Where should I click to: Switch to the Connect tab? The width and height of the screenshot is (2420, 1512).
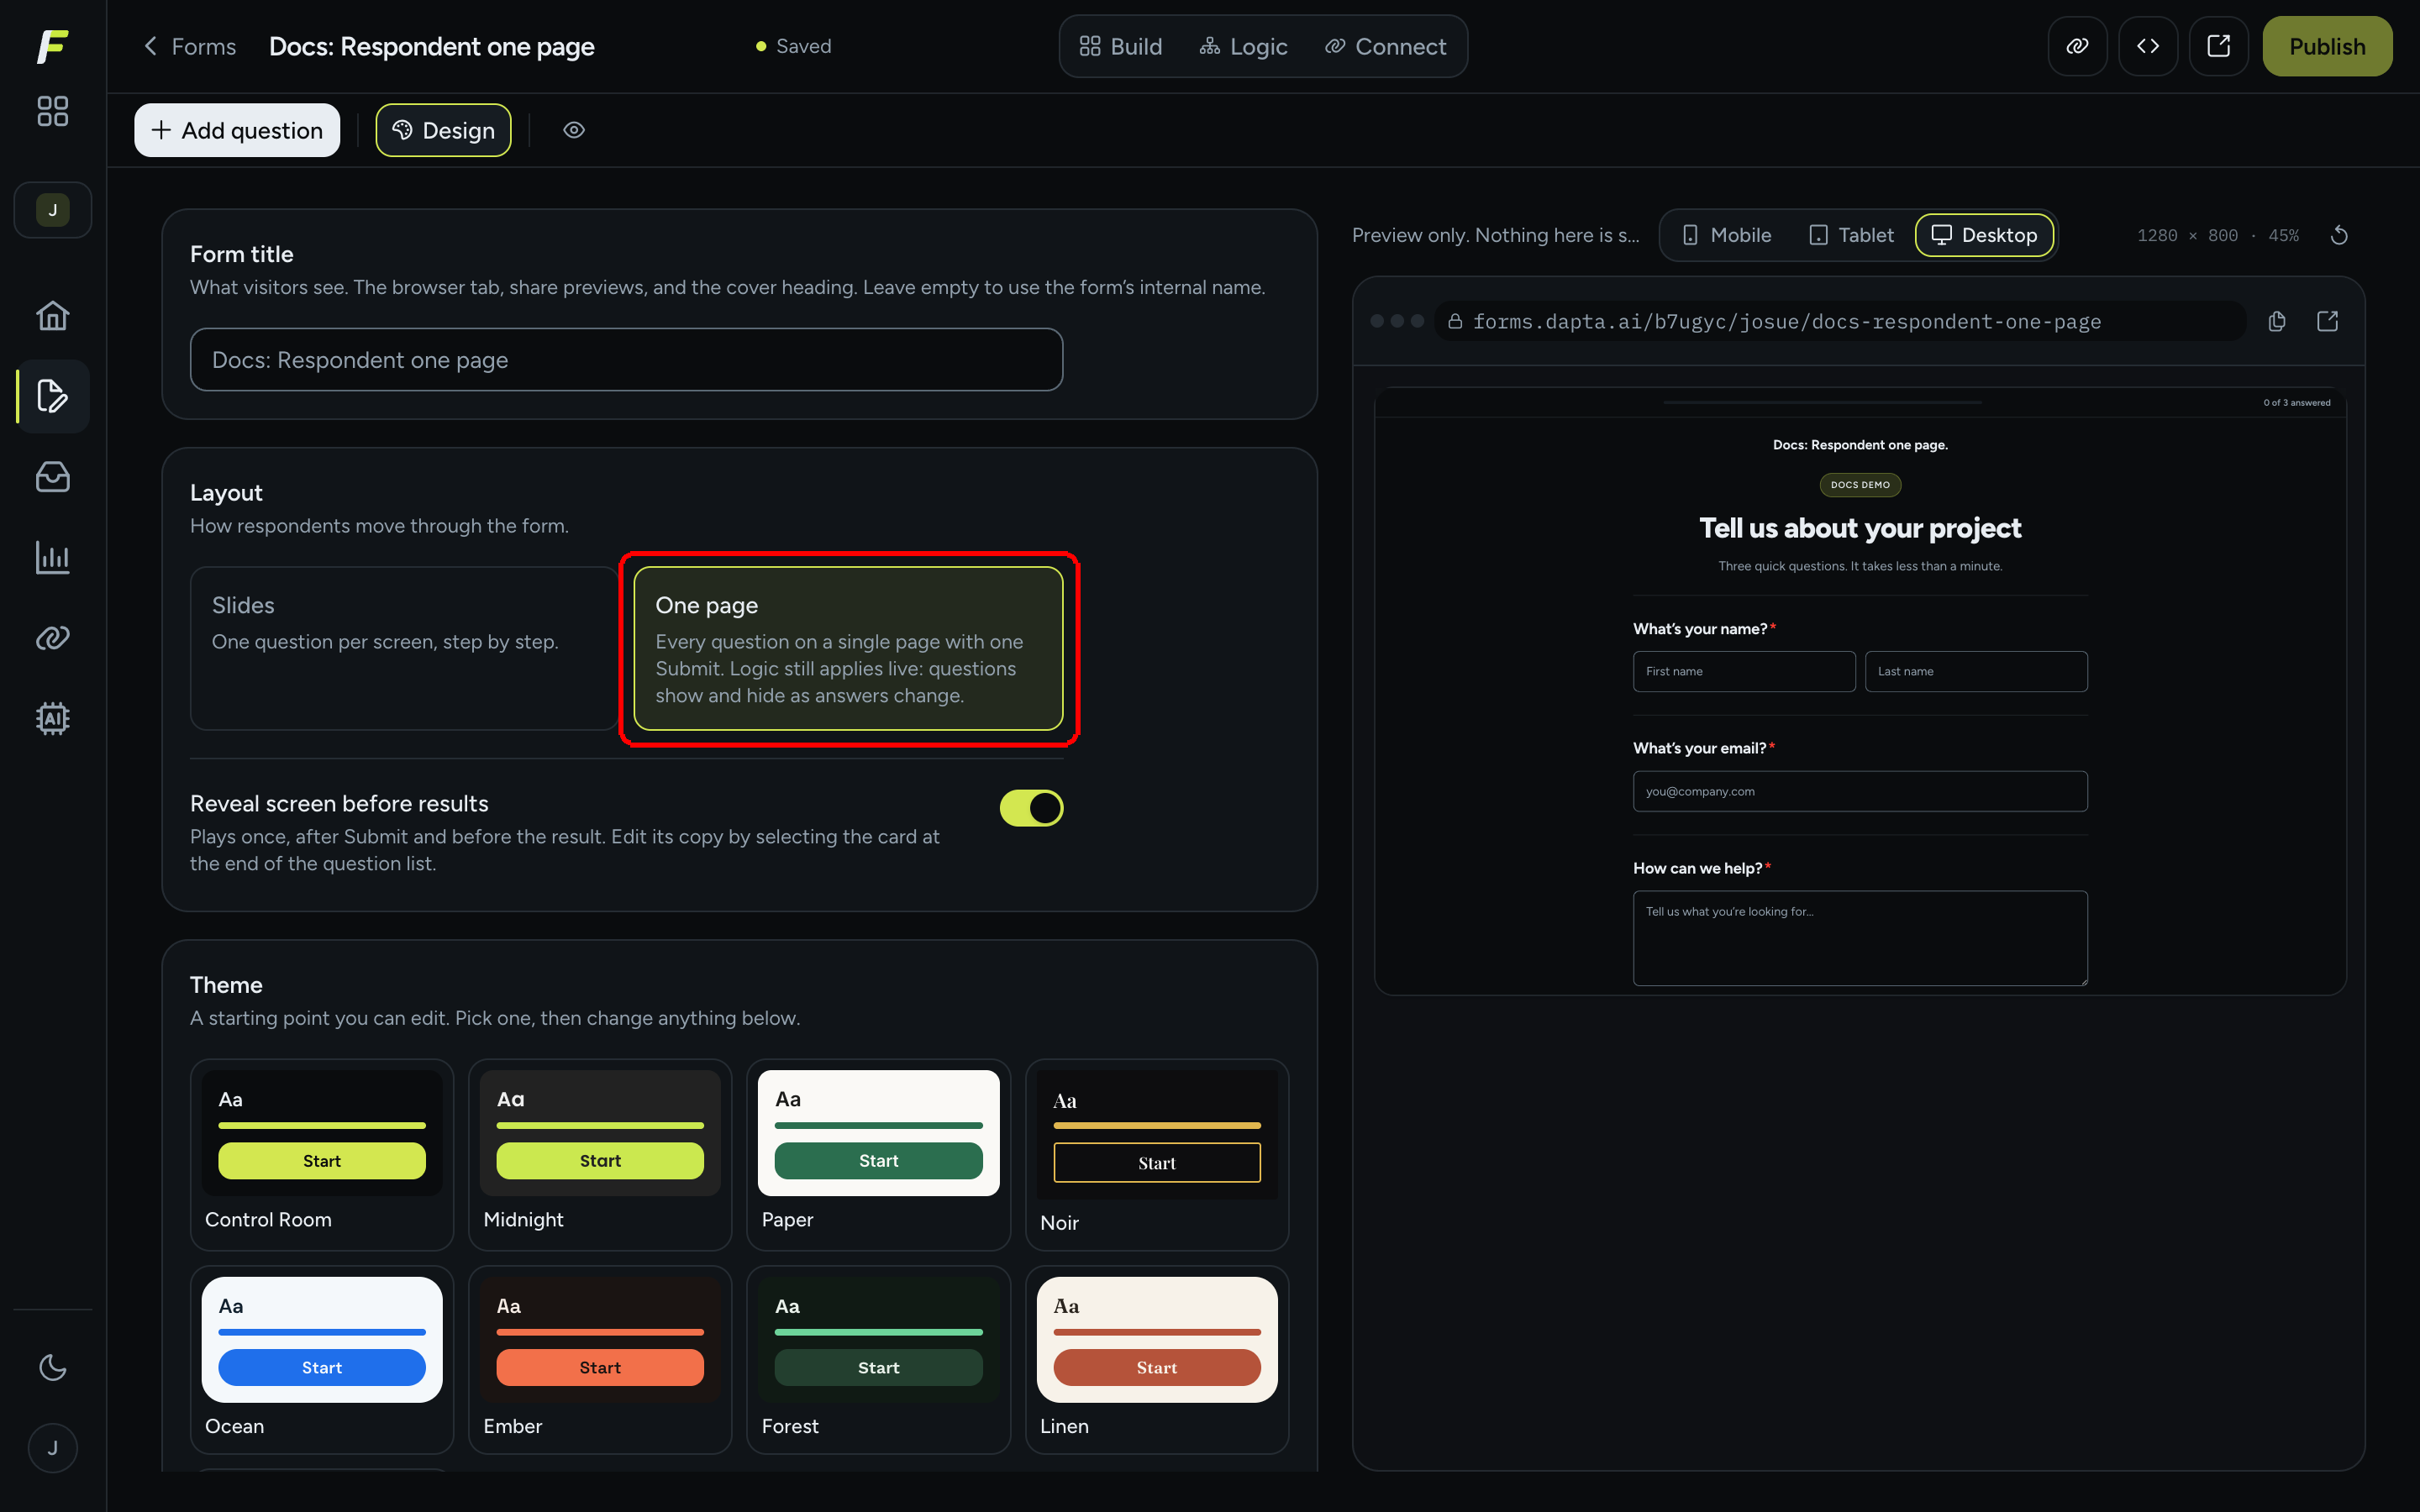coord(1385,46)
